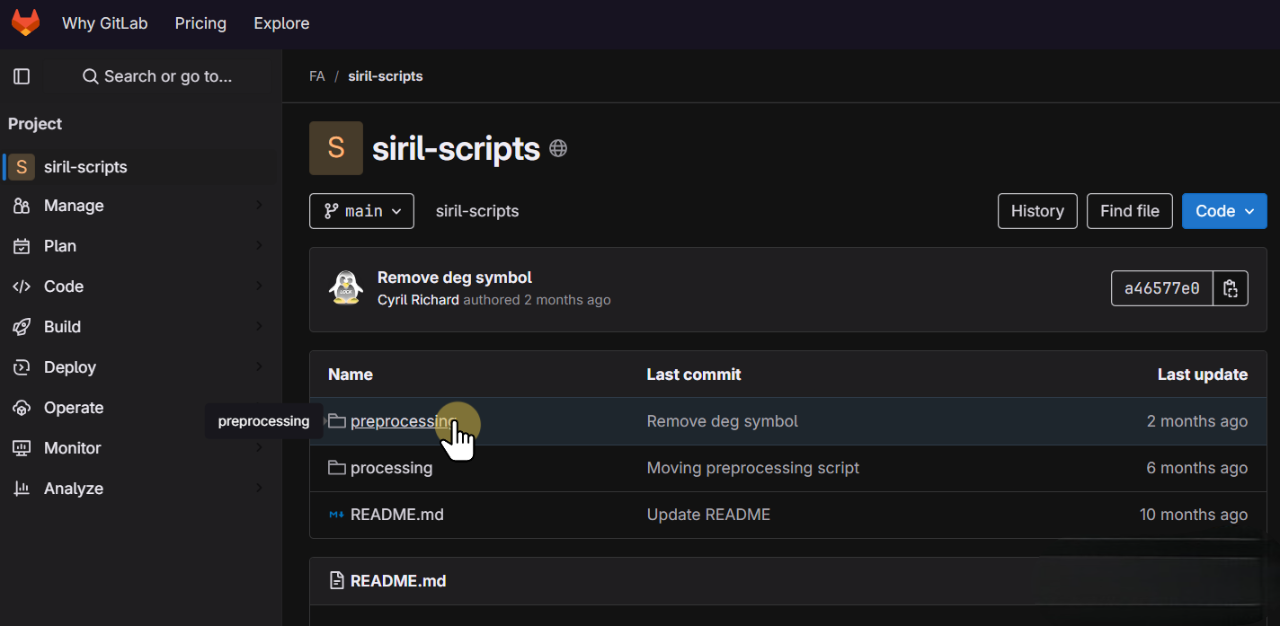This screenshot has width=1280, height=626.
Task: Click the Find file button
Action: (1129, 211)
